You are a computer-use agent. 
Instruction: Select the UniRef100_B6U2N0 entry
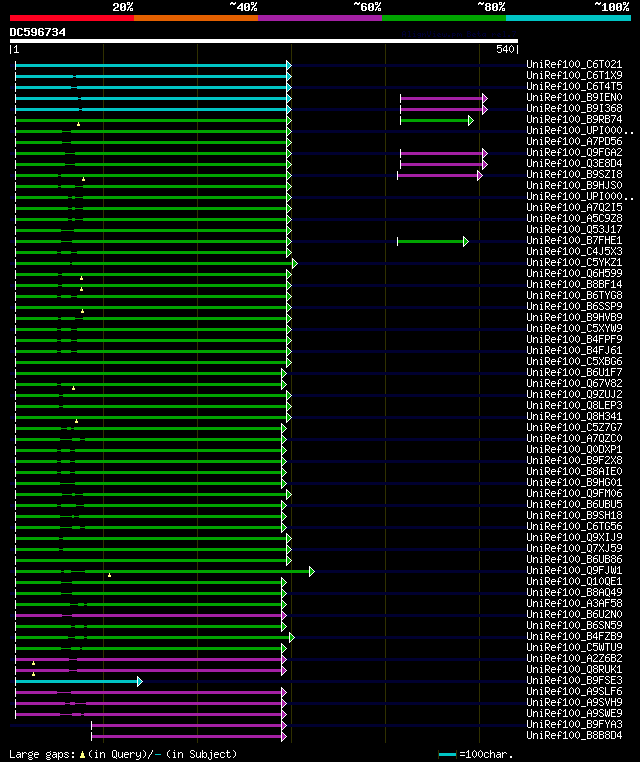point(574,614)
